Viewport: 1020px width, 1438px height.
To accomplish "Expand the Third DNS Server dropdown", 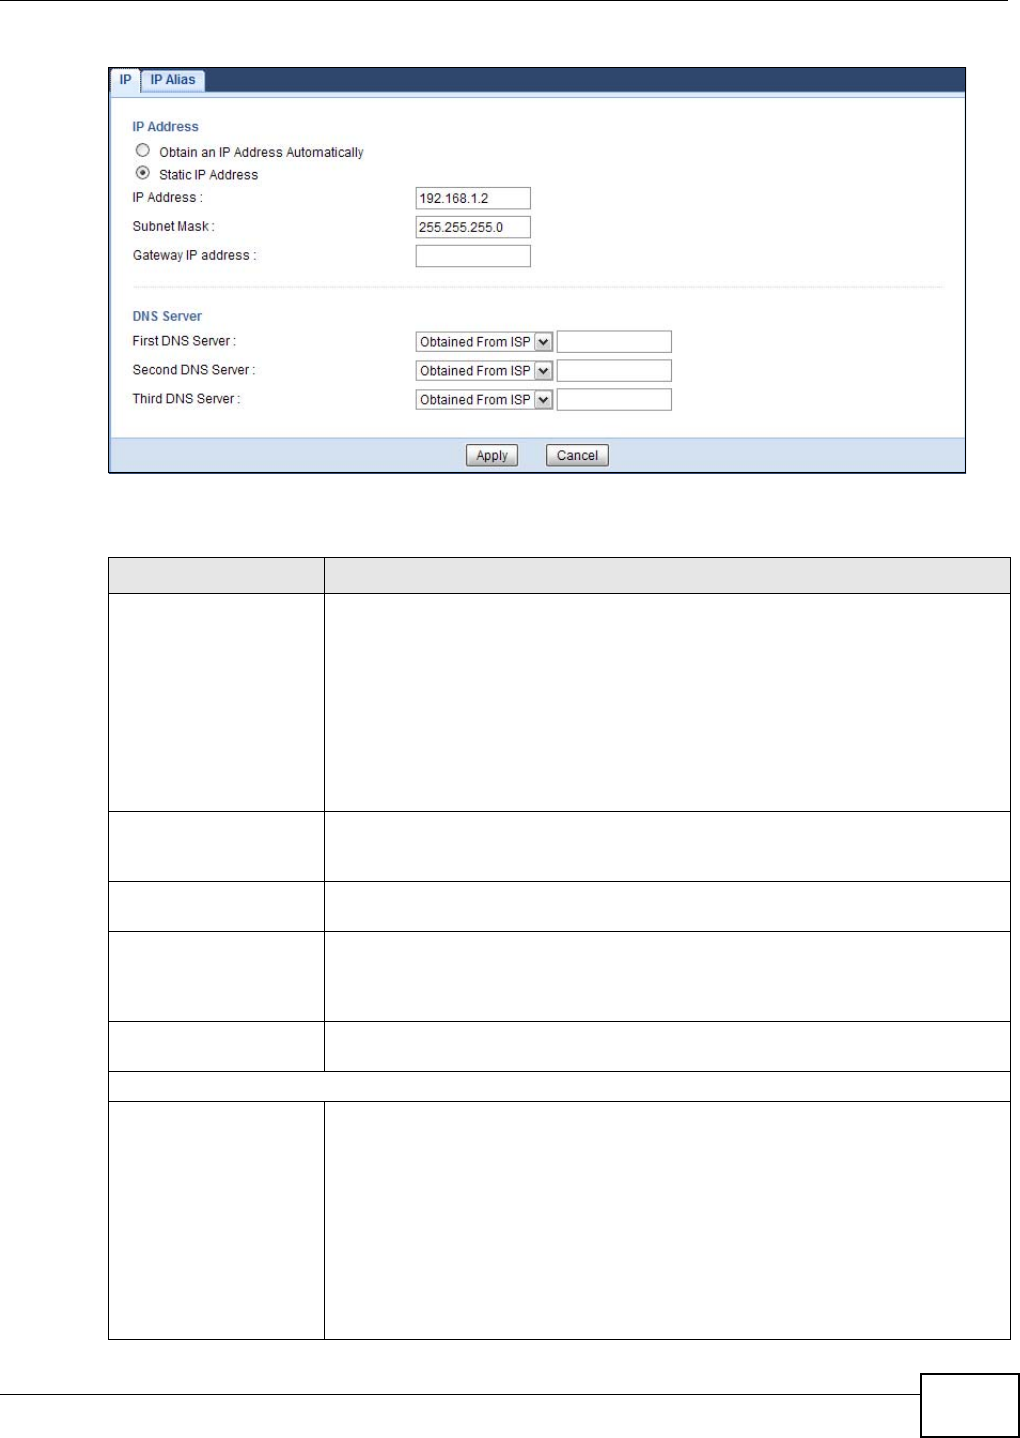I will point(484,400).
